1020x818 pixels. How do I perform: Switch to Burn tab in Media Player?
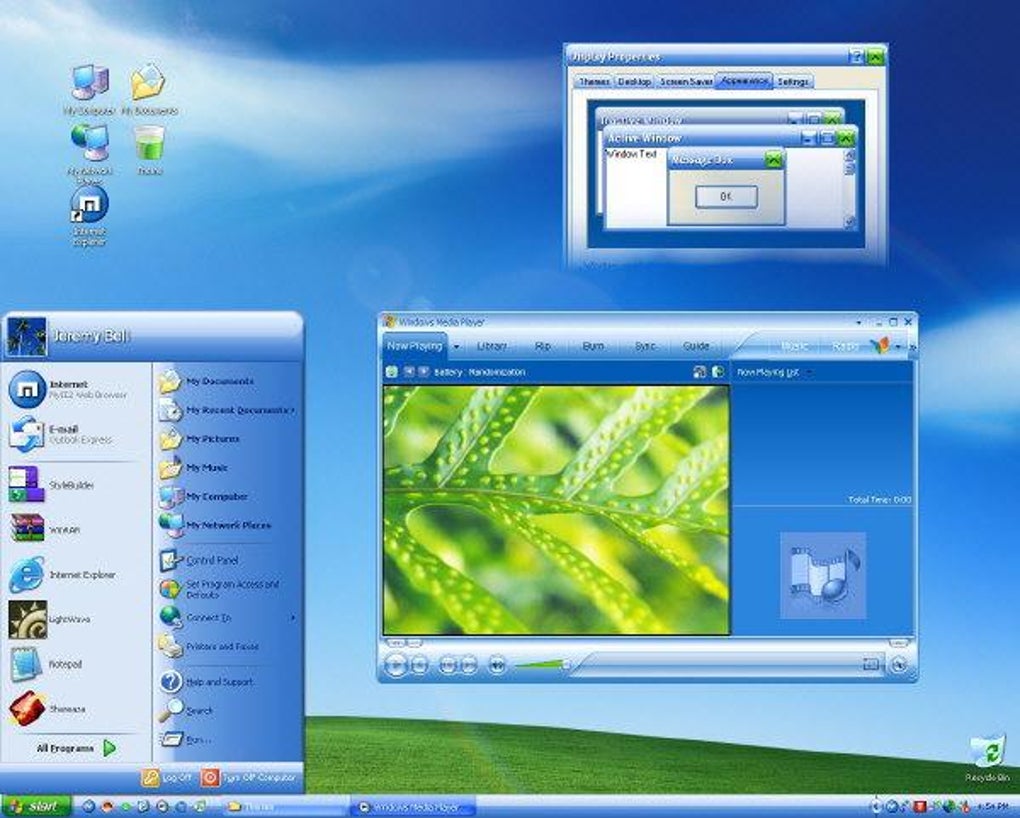point(593,346)
